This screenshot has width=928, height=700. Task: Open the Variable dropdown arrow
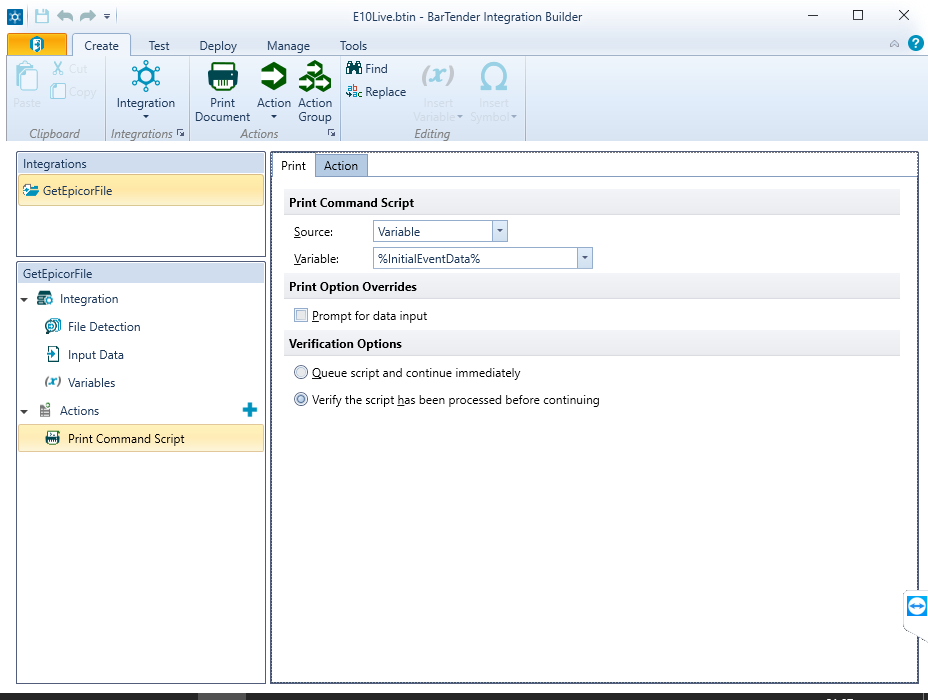585,259
